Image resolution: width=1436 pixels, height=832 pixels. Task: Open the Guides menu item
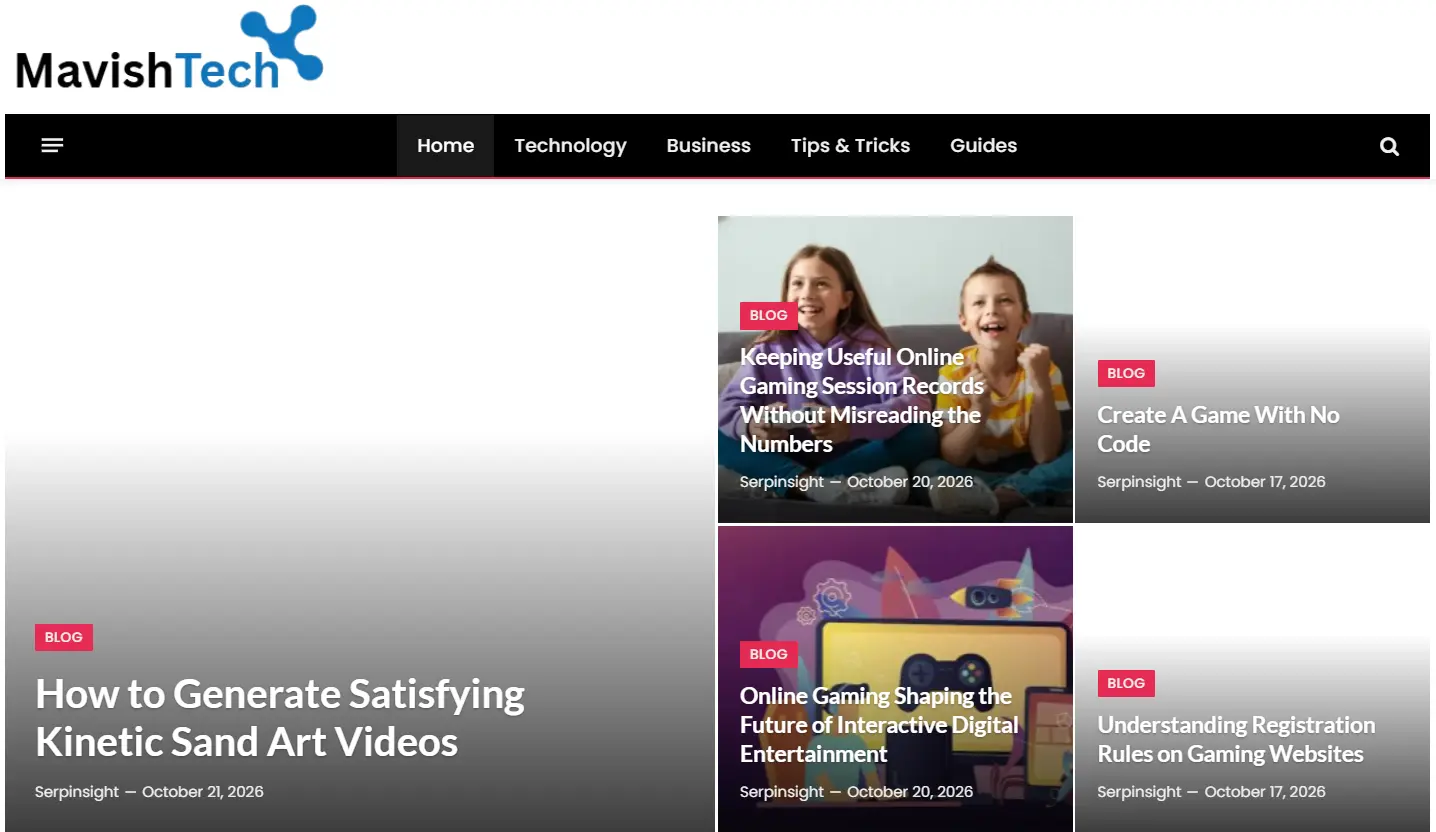click(983, 146)
